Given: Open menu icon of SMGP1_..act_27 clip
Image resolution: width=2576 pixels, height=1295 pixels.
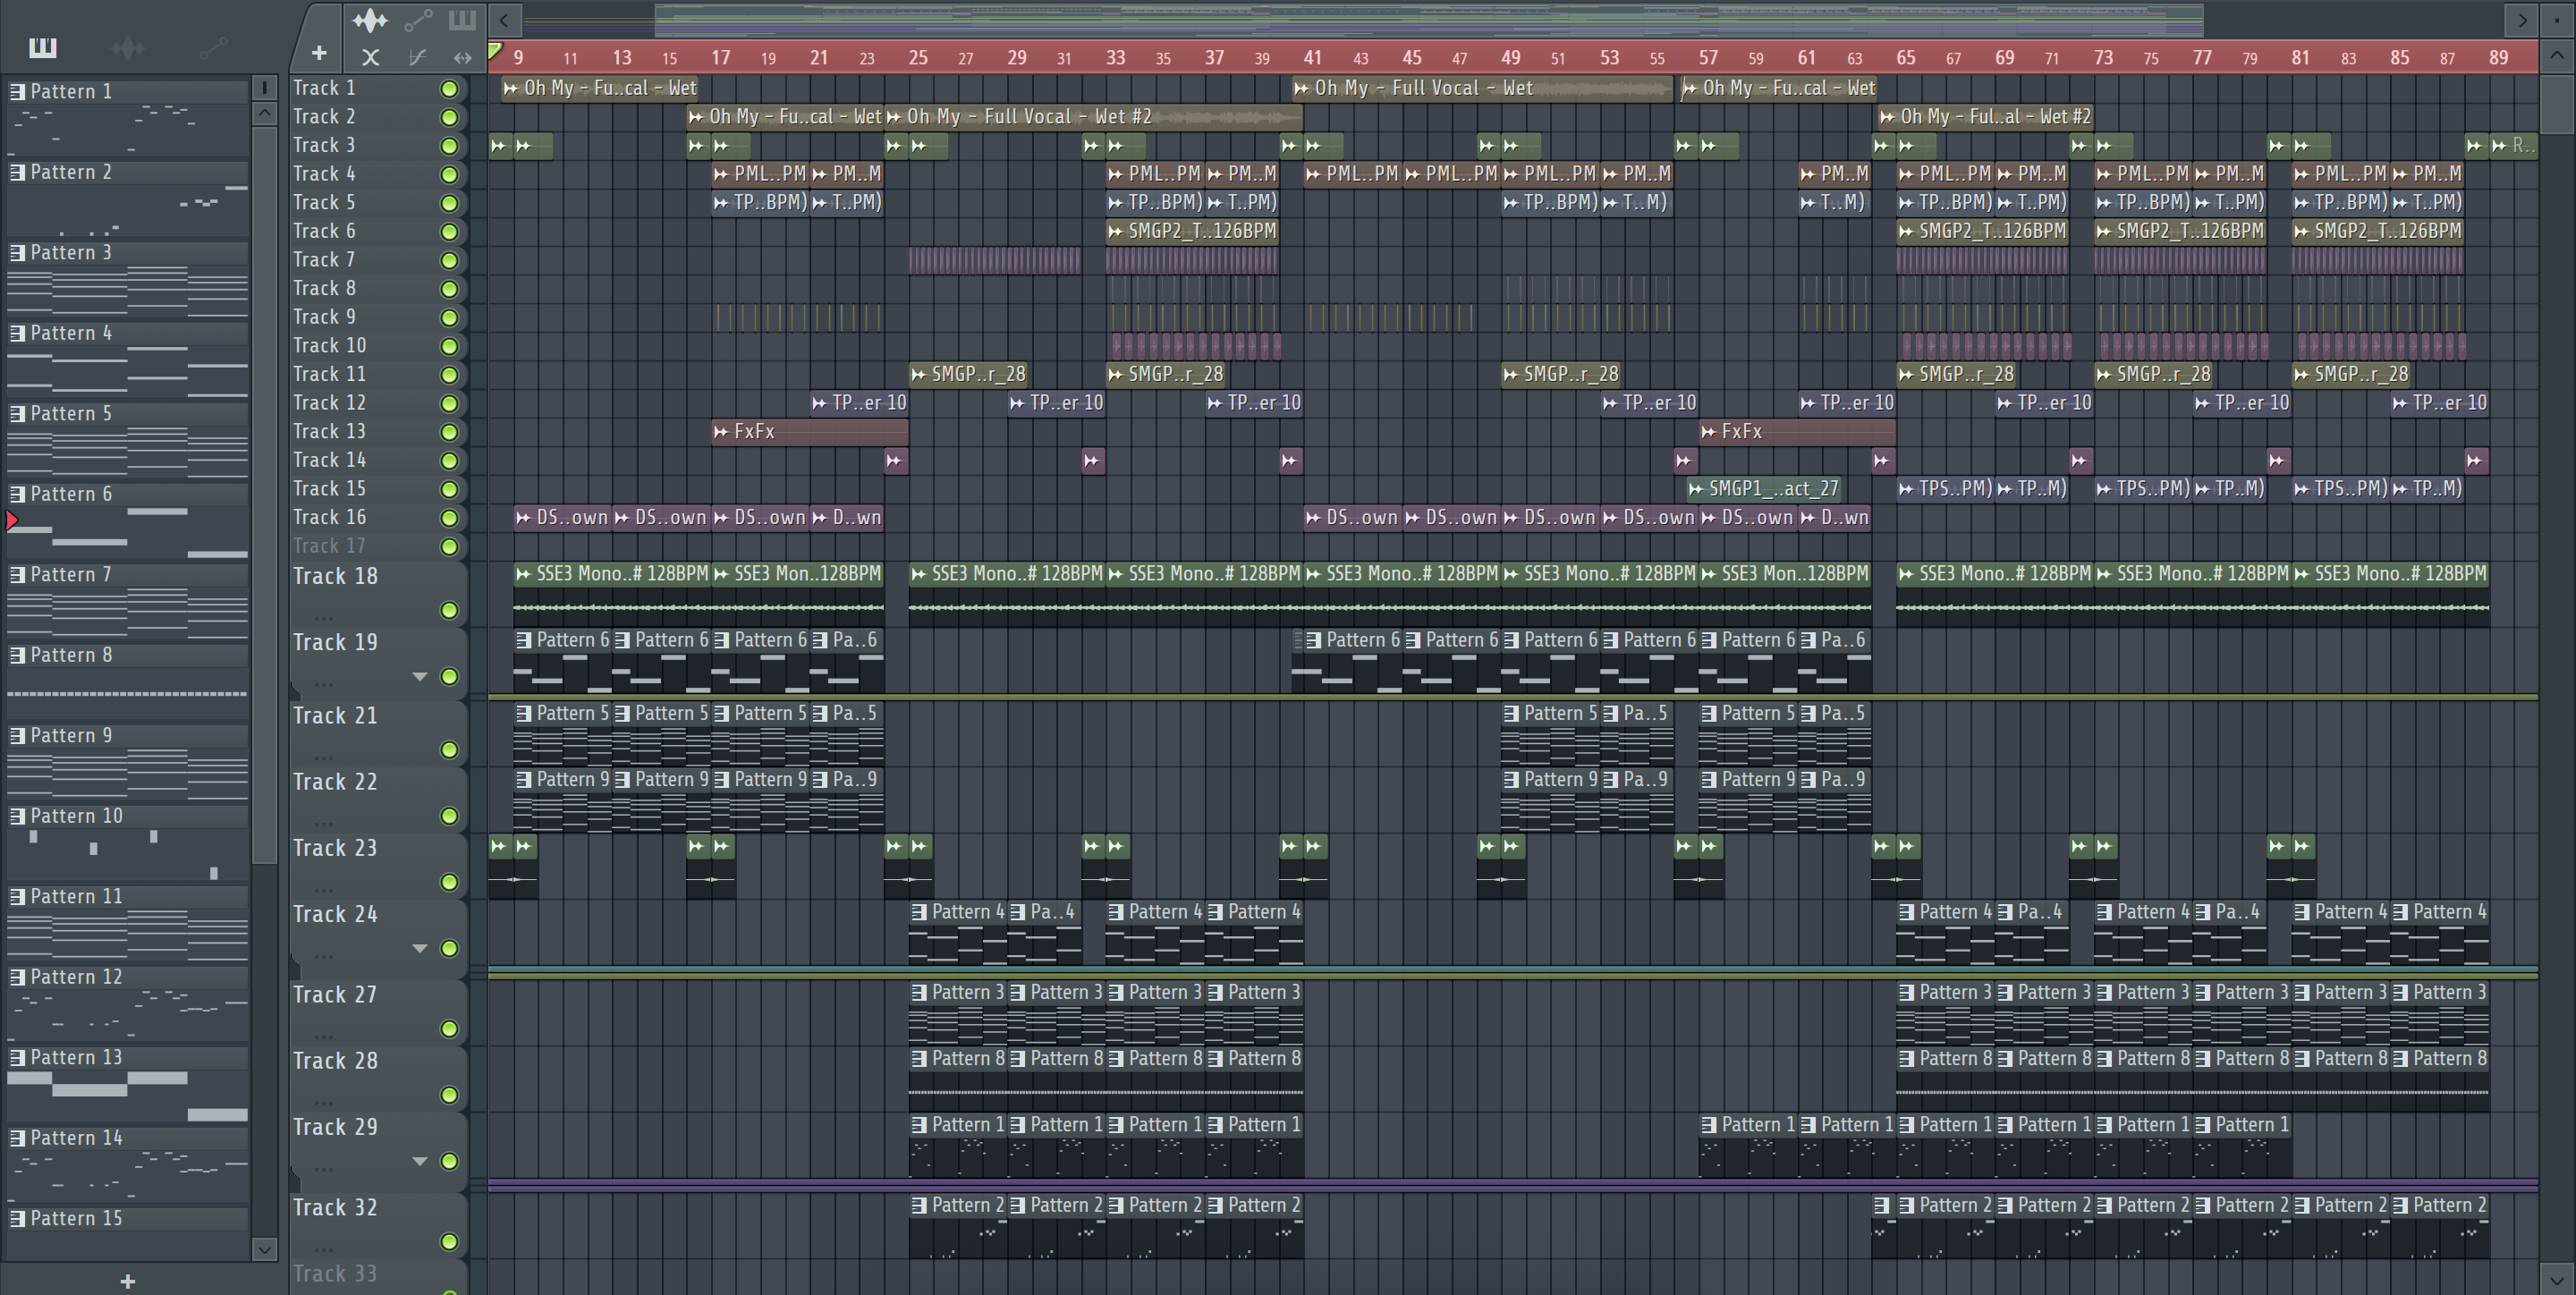Looking at the screenshot, I should tap(1696, 489).
